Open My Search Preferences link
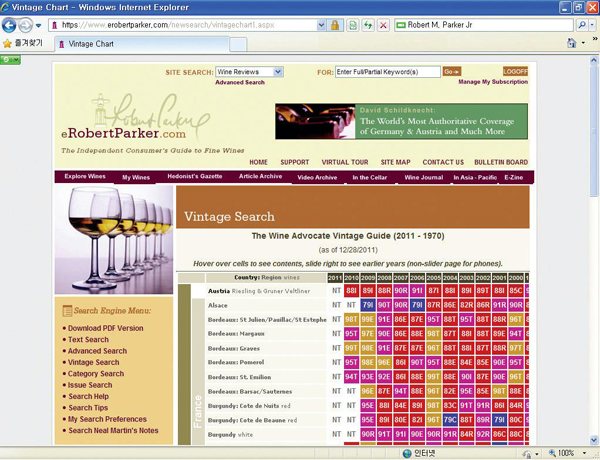600x460 pixels. [x=107, y=419]
